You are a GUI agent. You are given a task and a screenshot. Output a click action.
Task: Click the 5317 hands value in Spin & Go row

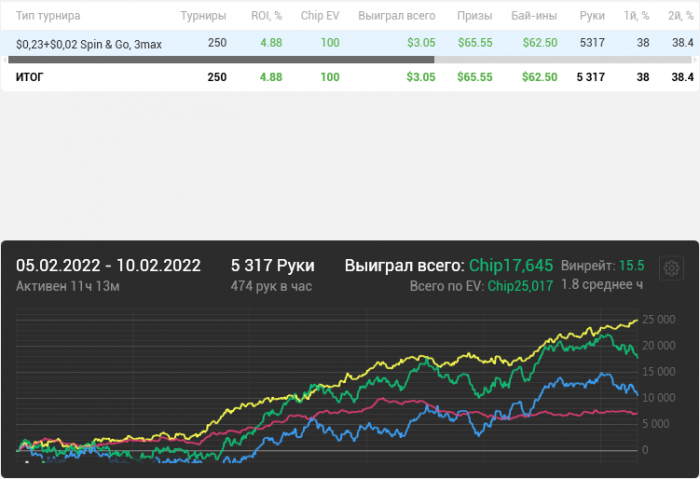pos(592,43)
